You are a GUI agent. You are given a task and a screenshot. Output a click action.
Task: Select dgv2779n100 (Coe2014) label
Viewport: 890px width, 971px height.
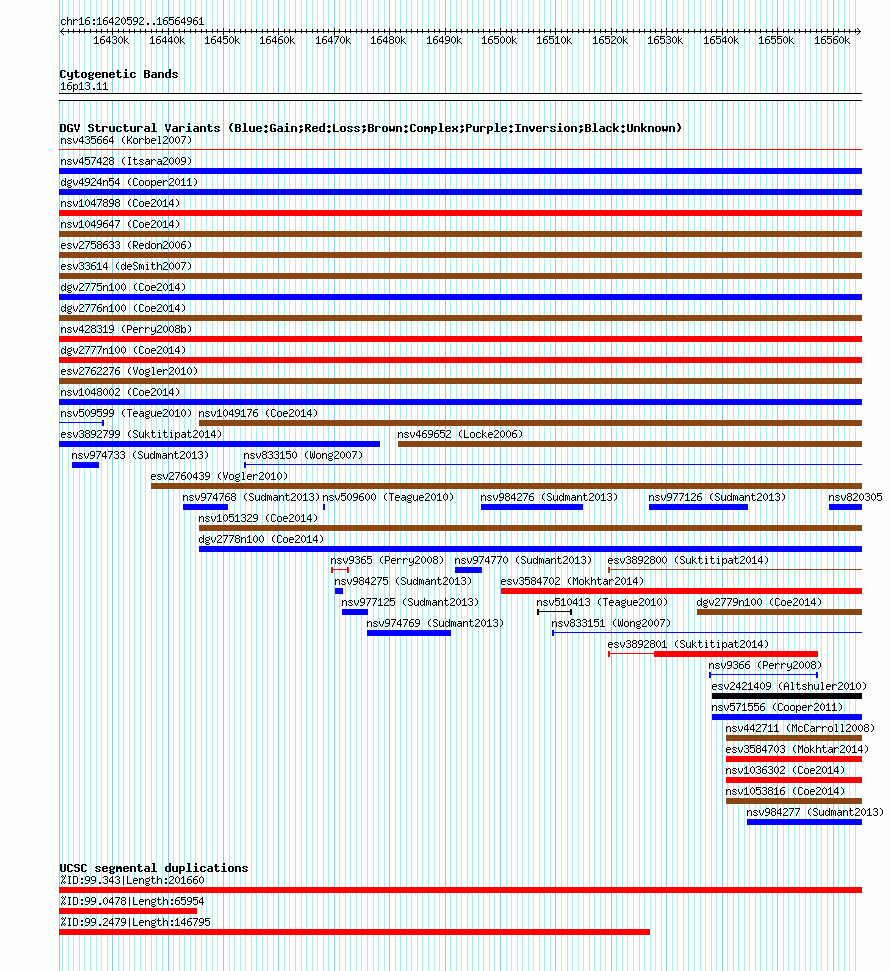pyautogui.click(x=759, y=603)
